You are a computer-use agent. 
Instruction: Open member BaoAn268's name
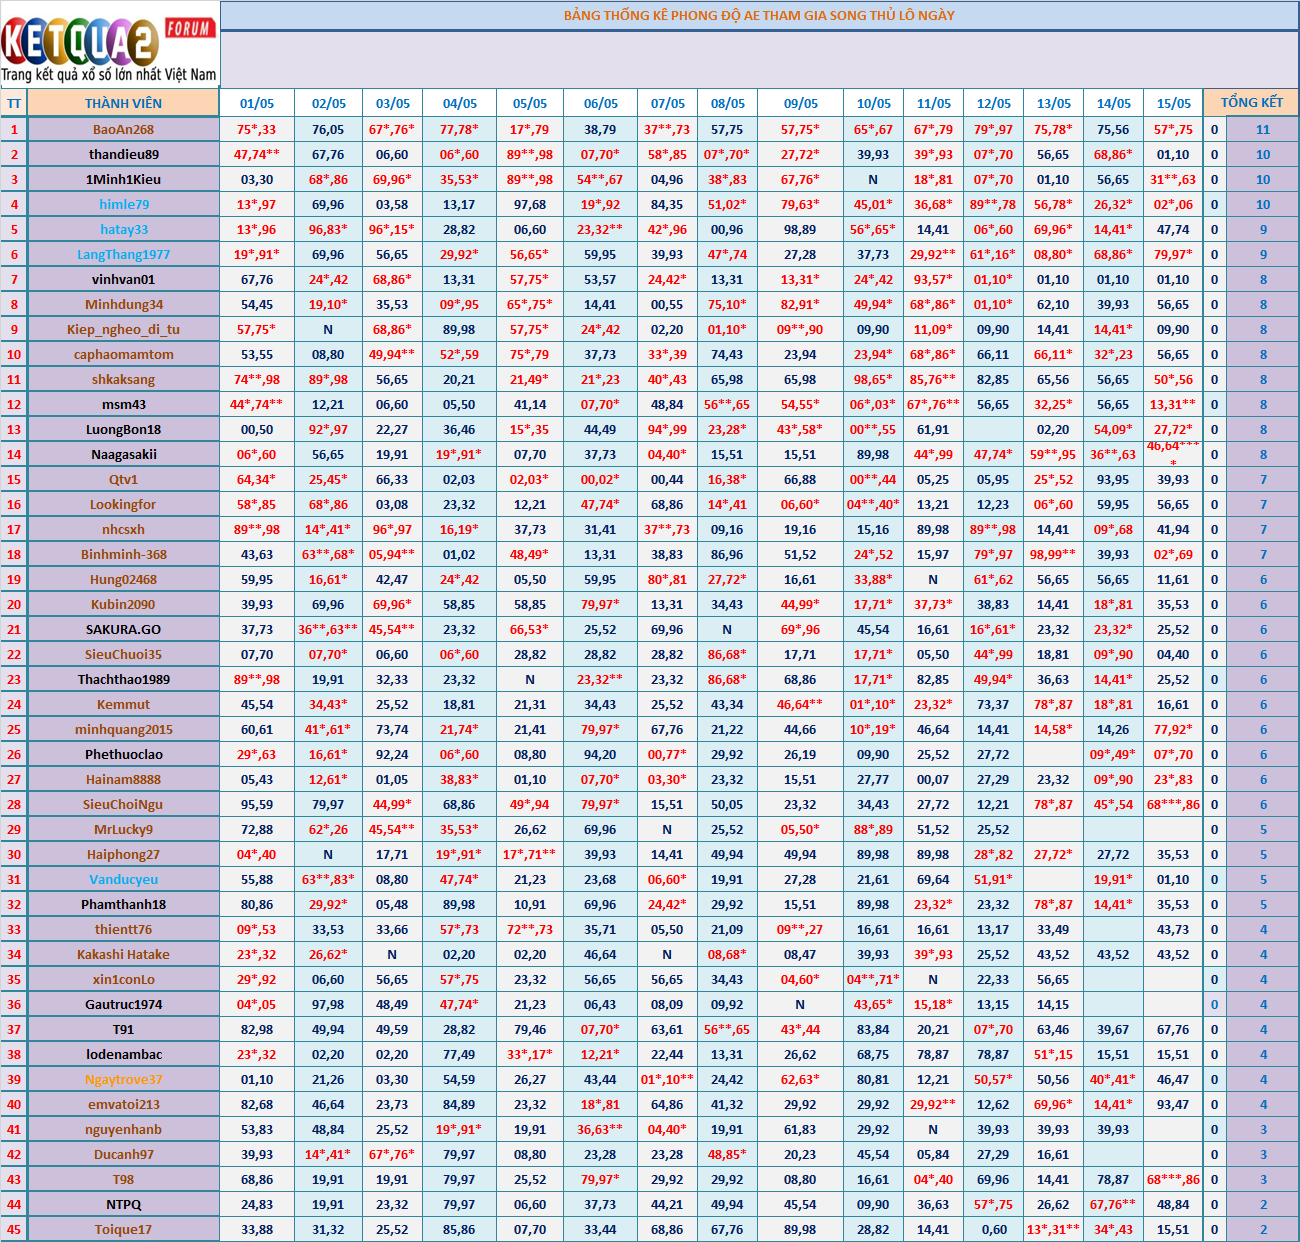pos(123,129)
